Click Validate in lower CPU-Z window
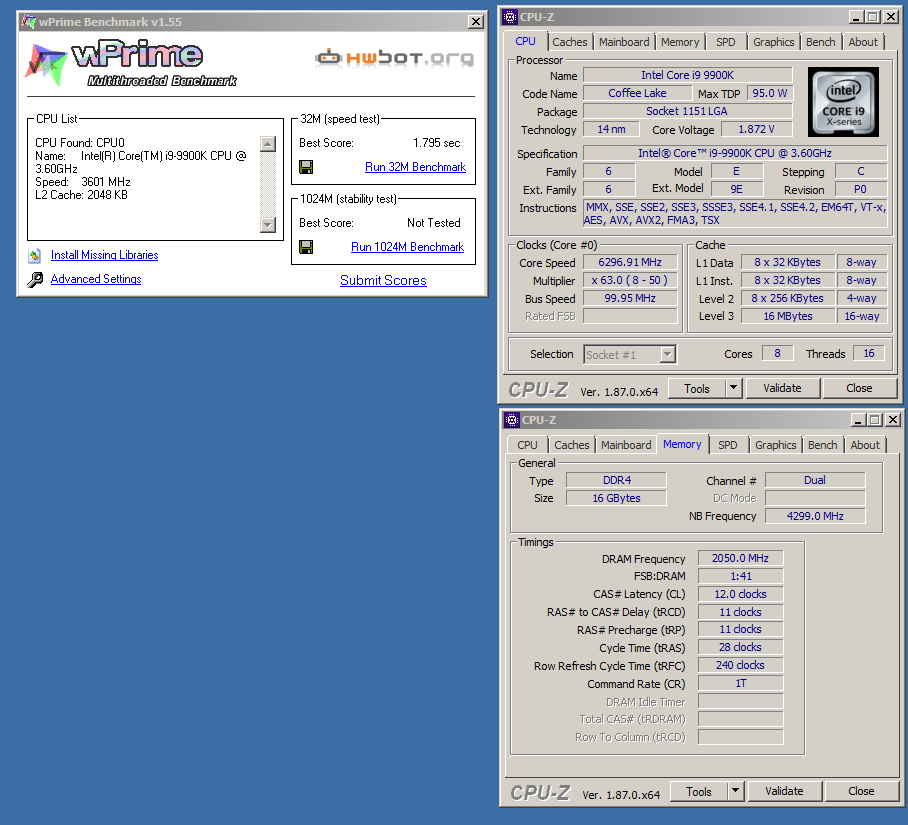The height and width of the screenshot is (825, 908). 783,791
